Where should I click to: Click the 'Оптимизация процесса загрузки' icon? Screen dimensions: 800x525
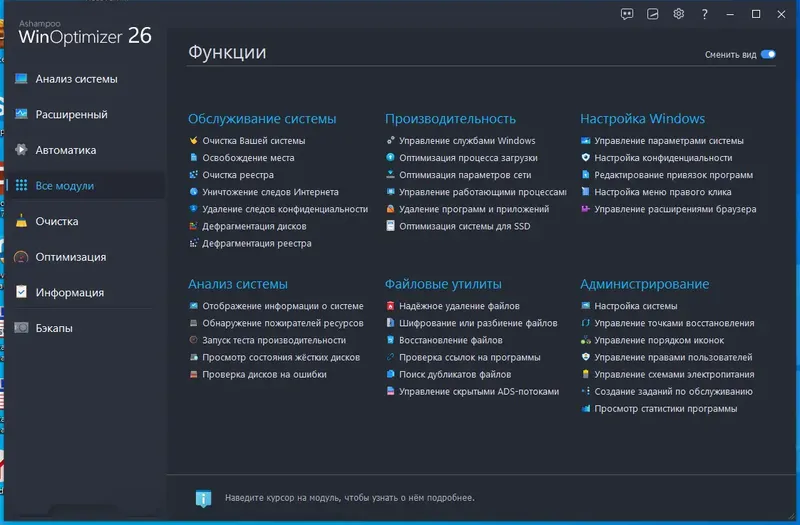click(390, 157)
